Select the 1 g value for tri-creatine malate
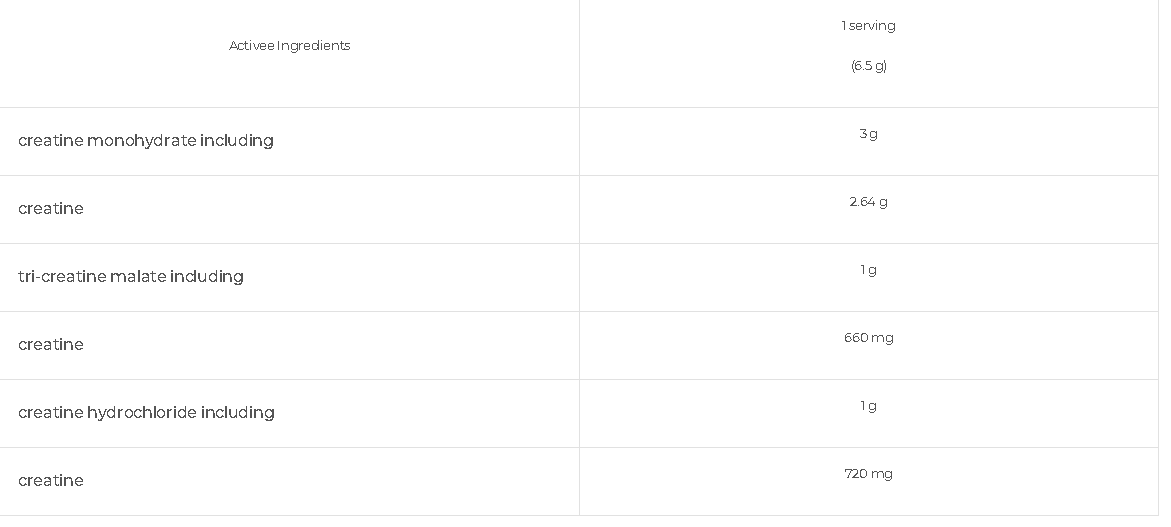This screenshot has height=527, width=1171. tap(868, 270)
